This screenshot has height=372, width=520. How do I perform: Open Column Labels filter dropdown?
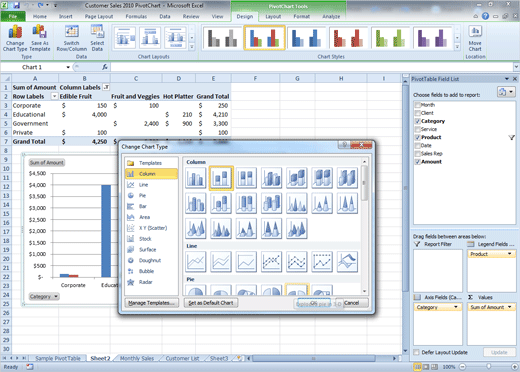(106, 87)
